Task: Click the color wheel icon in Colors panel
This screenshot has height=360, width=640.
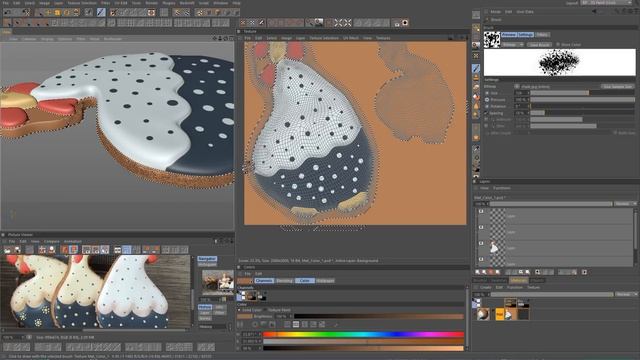Action: click(x=255, y=324)
